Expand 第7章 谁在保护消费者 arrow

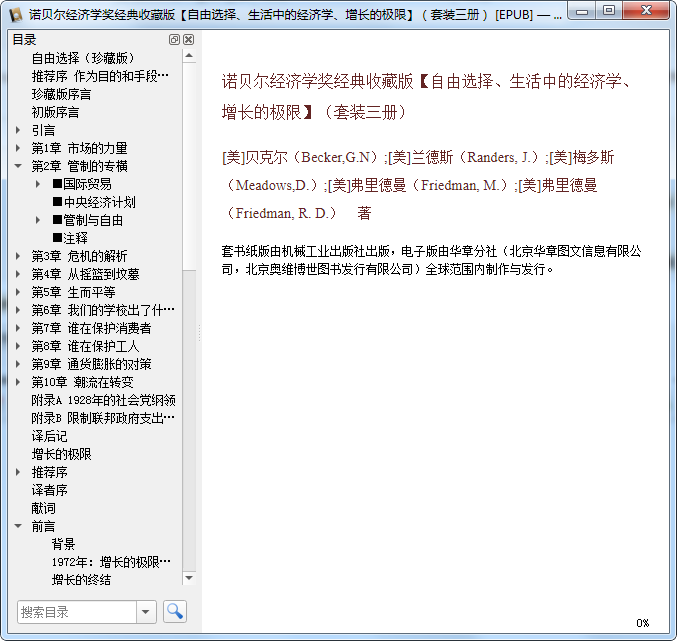point(18,328)
